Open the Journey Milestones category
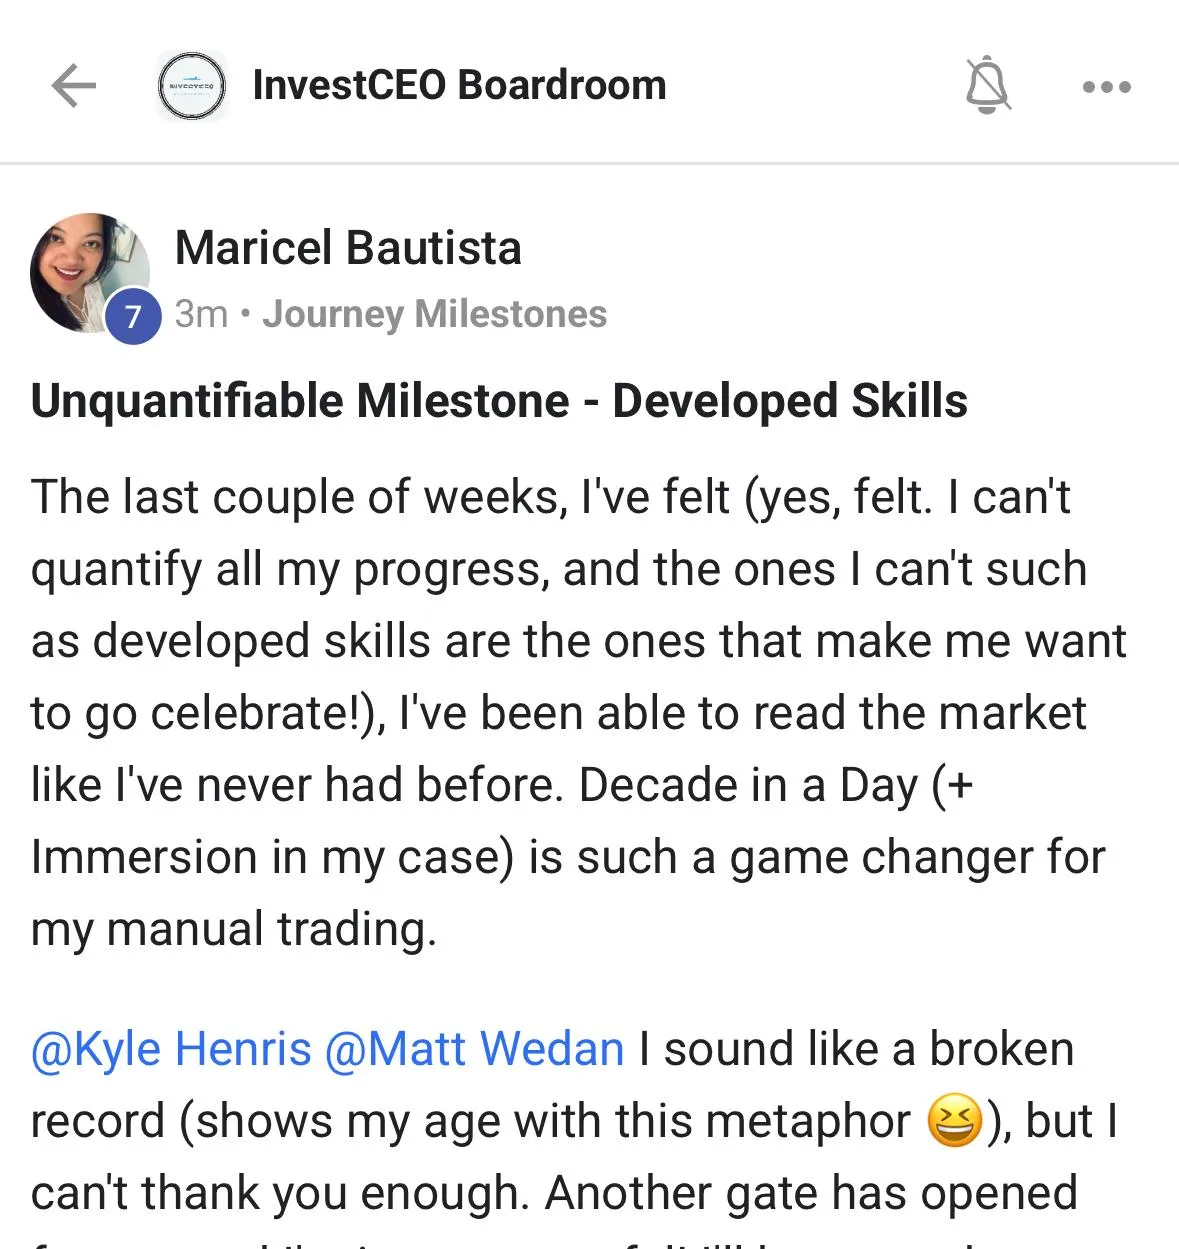 coord(434,314)
